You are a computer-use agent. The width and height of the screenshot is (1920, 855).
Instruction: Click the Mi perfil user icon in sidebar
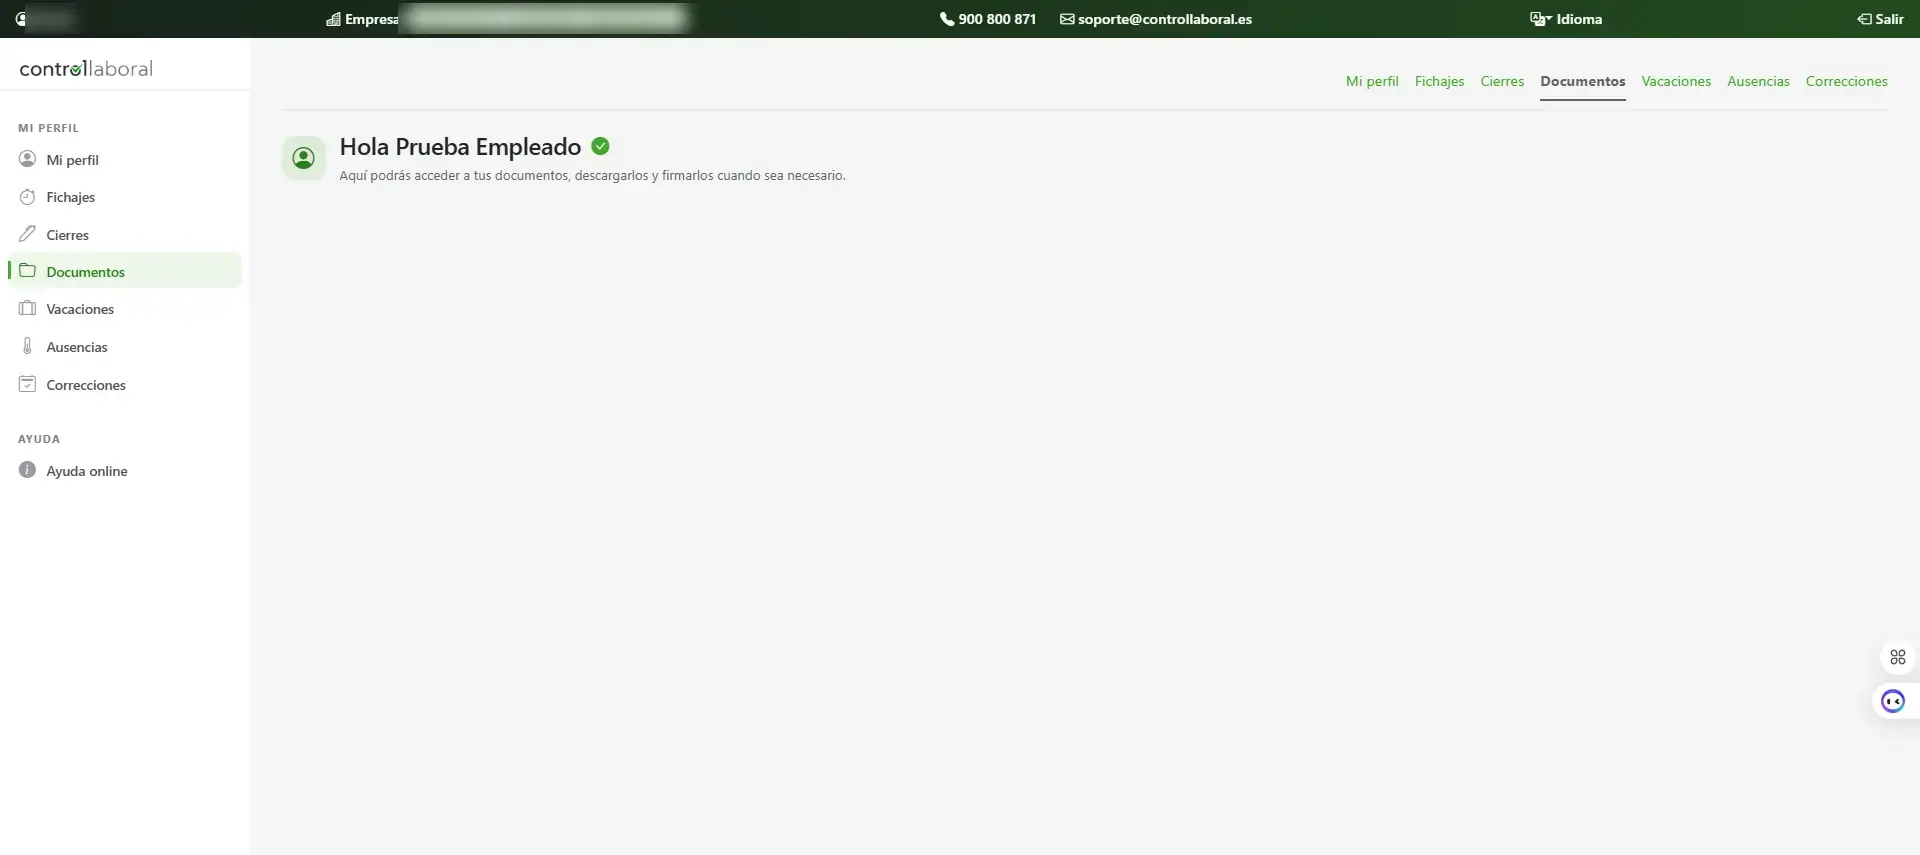(x=27, y=159)
